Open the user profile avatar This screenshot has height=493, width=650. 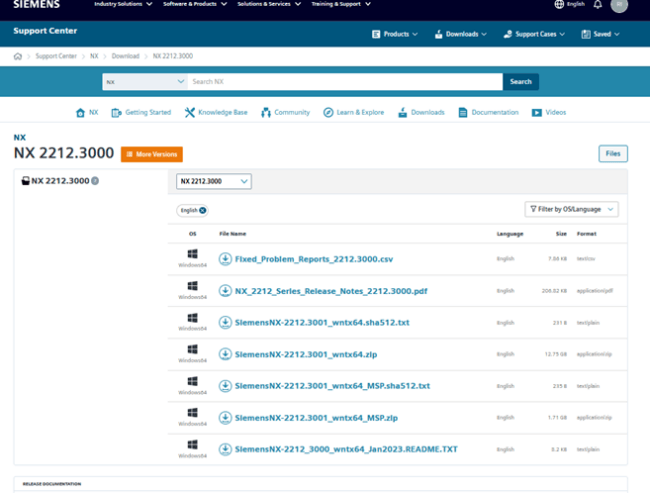[x=619, y=5]
